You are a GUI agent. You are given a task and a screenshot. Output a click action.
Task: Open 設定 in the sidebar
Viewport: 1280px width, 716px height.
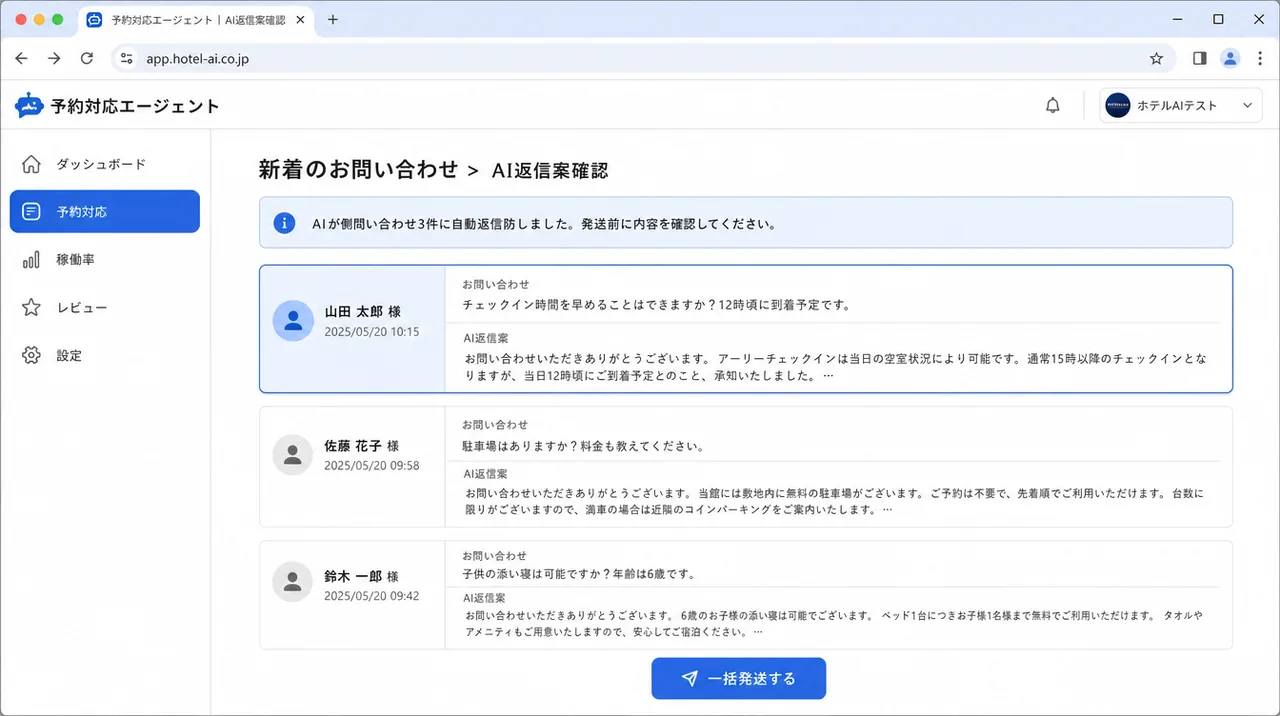coord(105,355)
